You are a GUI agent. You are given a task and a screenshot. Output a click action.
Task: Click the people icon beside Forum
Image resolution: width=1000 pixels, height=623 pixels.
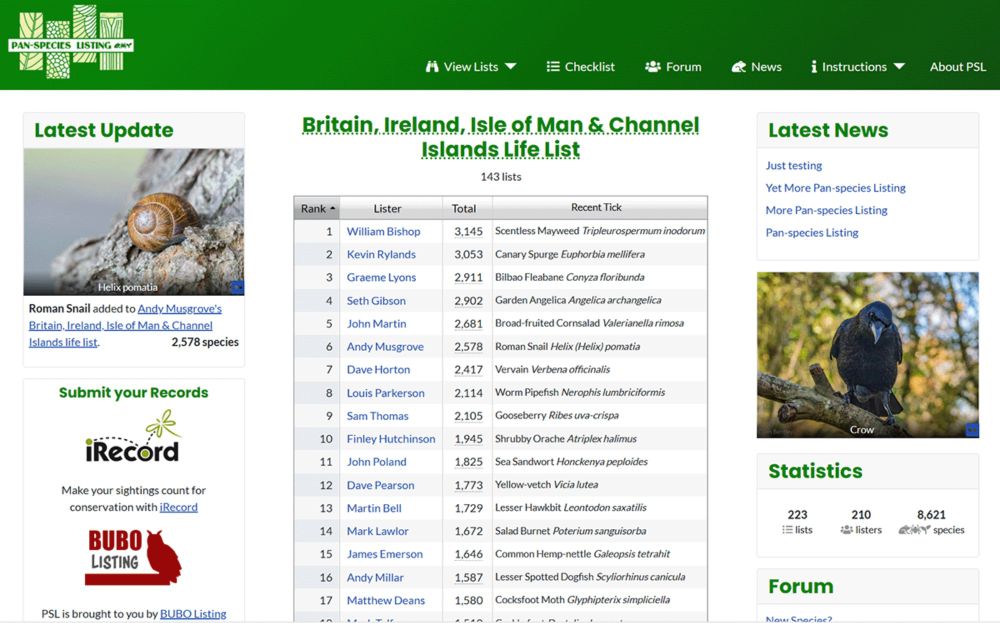click(x=652, y=66)
